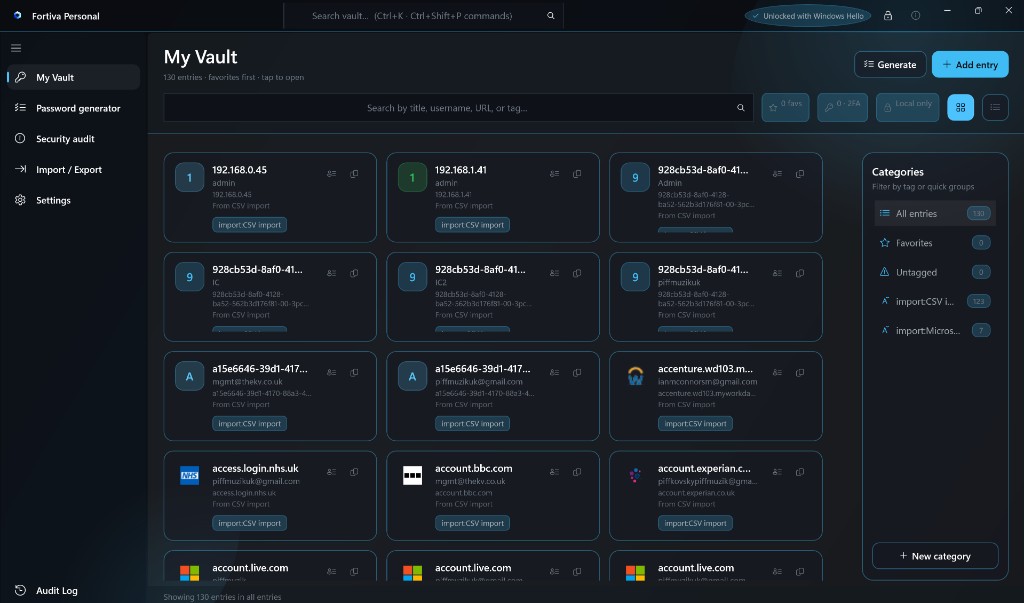This screenshot has width=1024, height=603.
Task: Click the magnifier icon in the top search box
Action: [x=551, y=16]
